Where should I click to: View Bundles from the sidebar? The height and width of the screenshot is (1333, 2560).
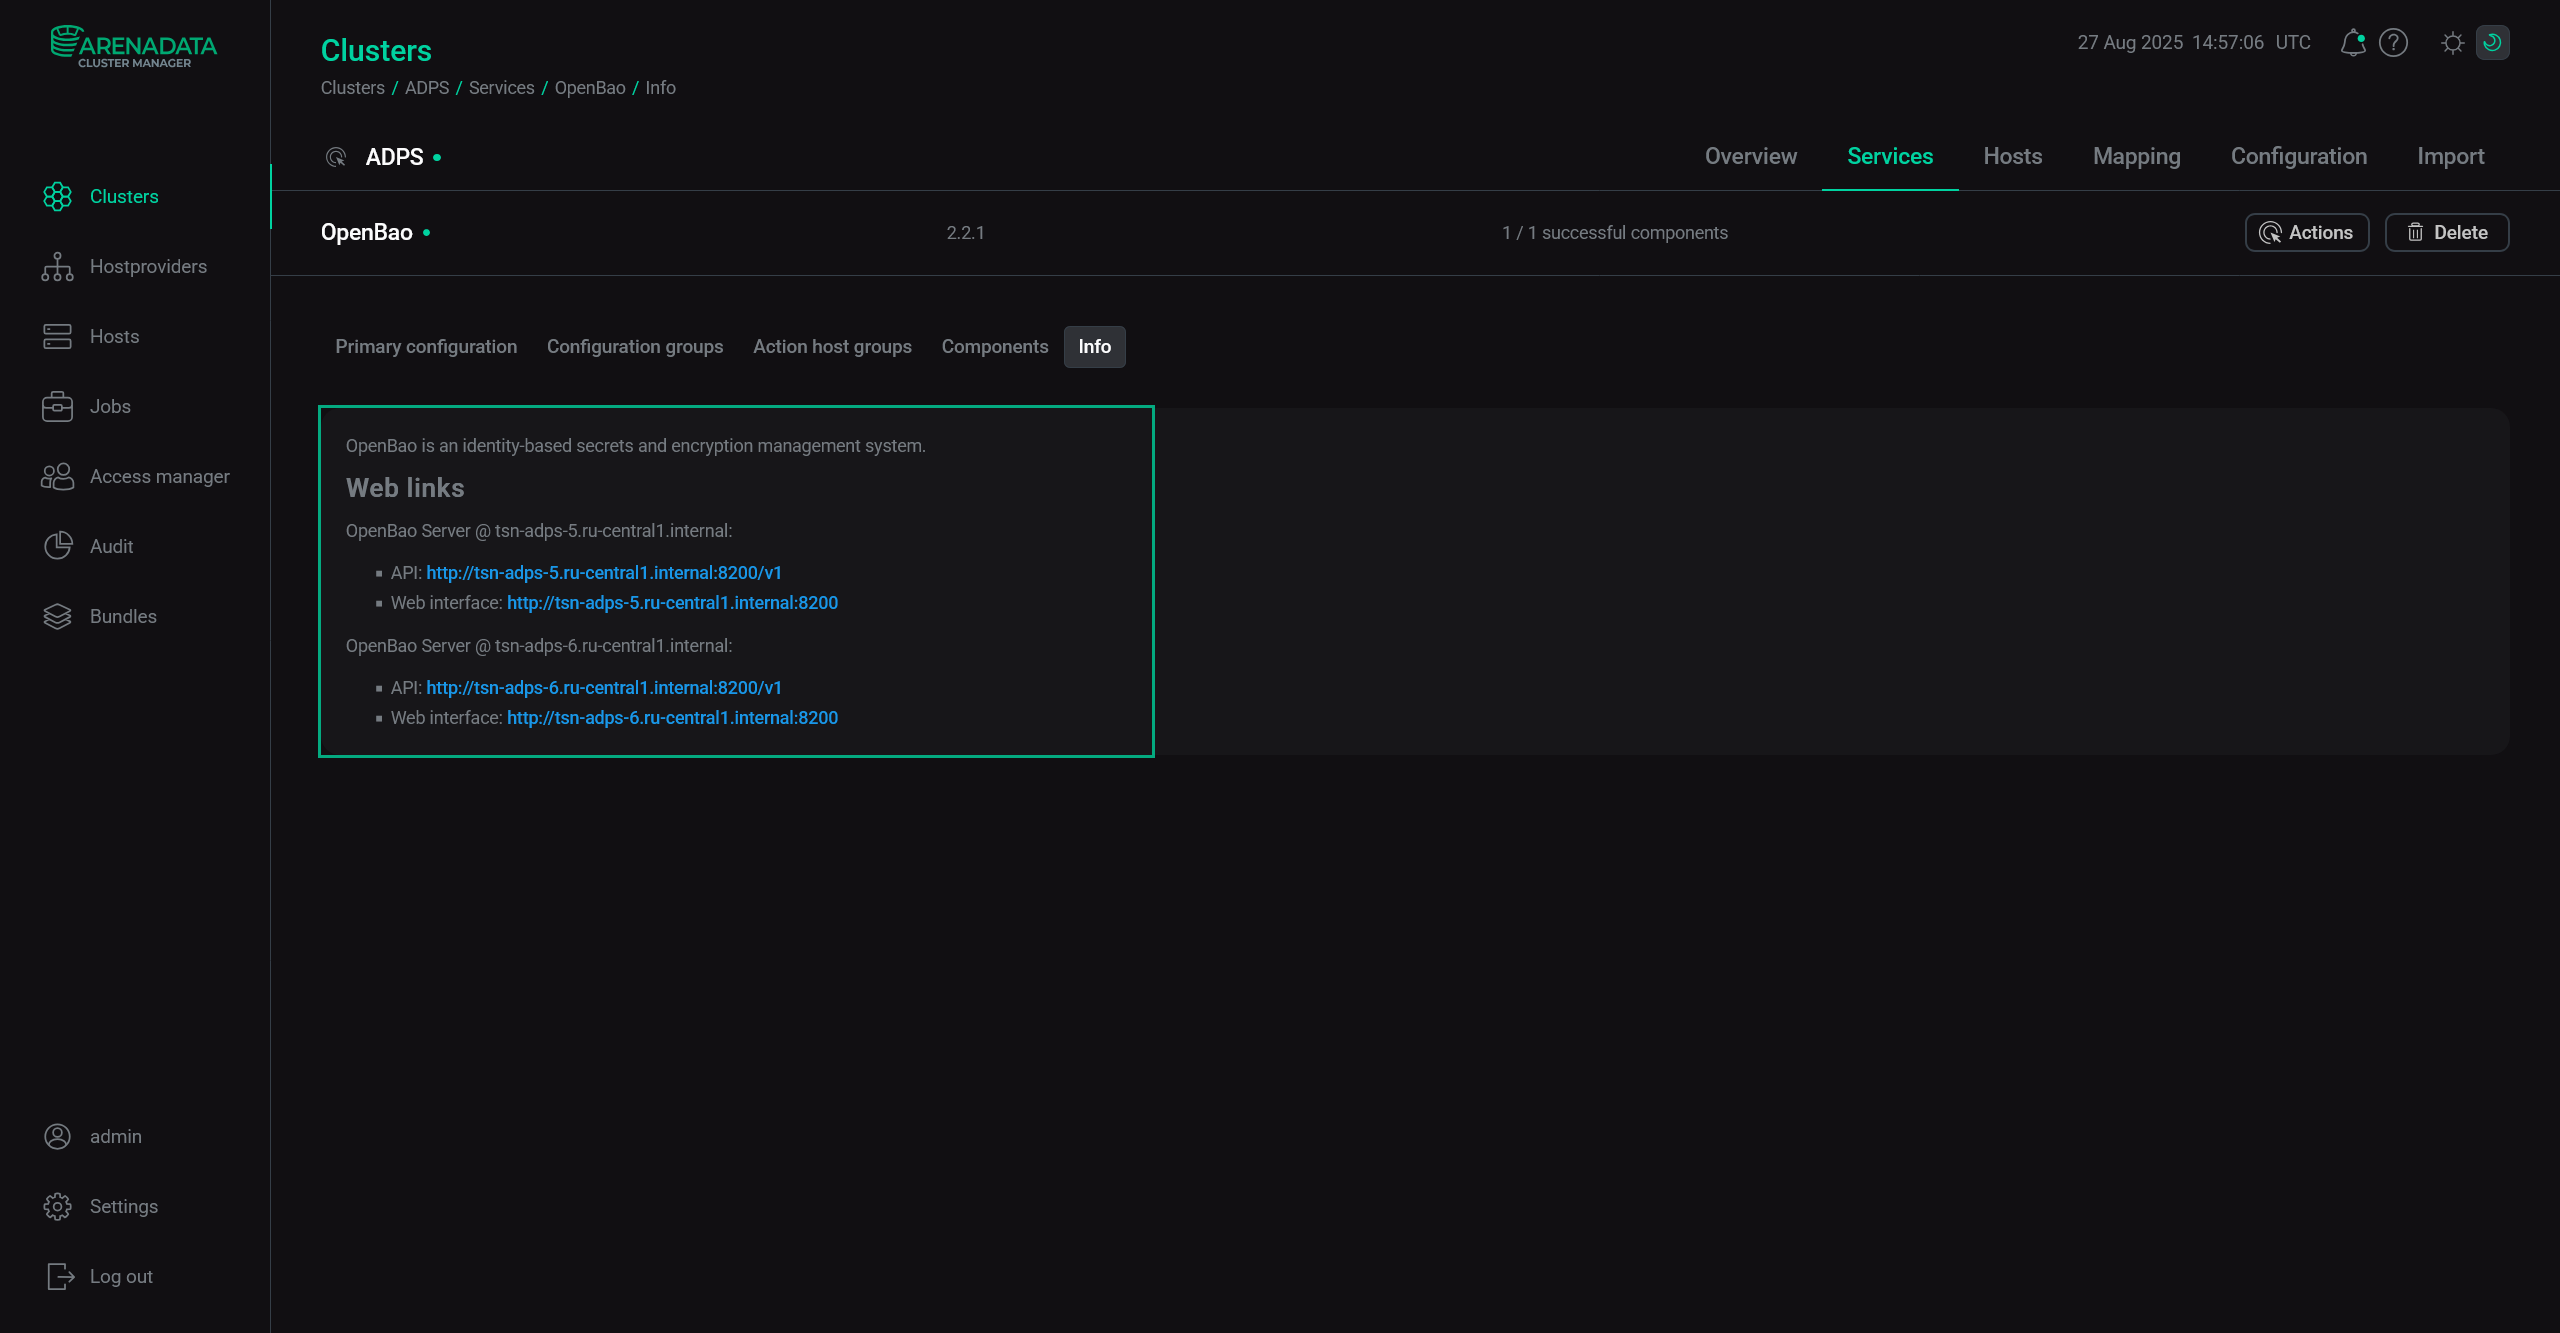pyautogui.click(x=123, y=616)
